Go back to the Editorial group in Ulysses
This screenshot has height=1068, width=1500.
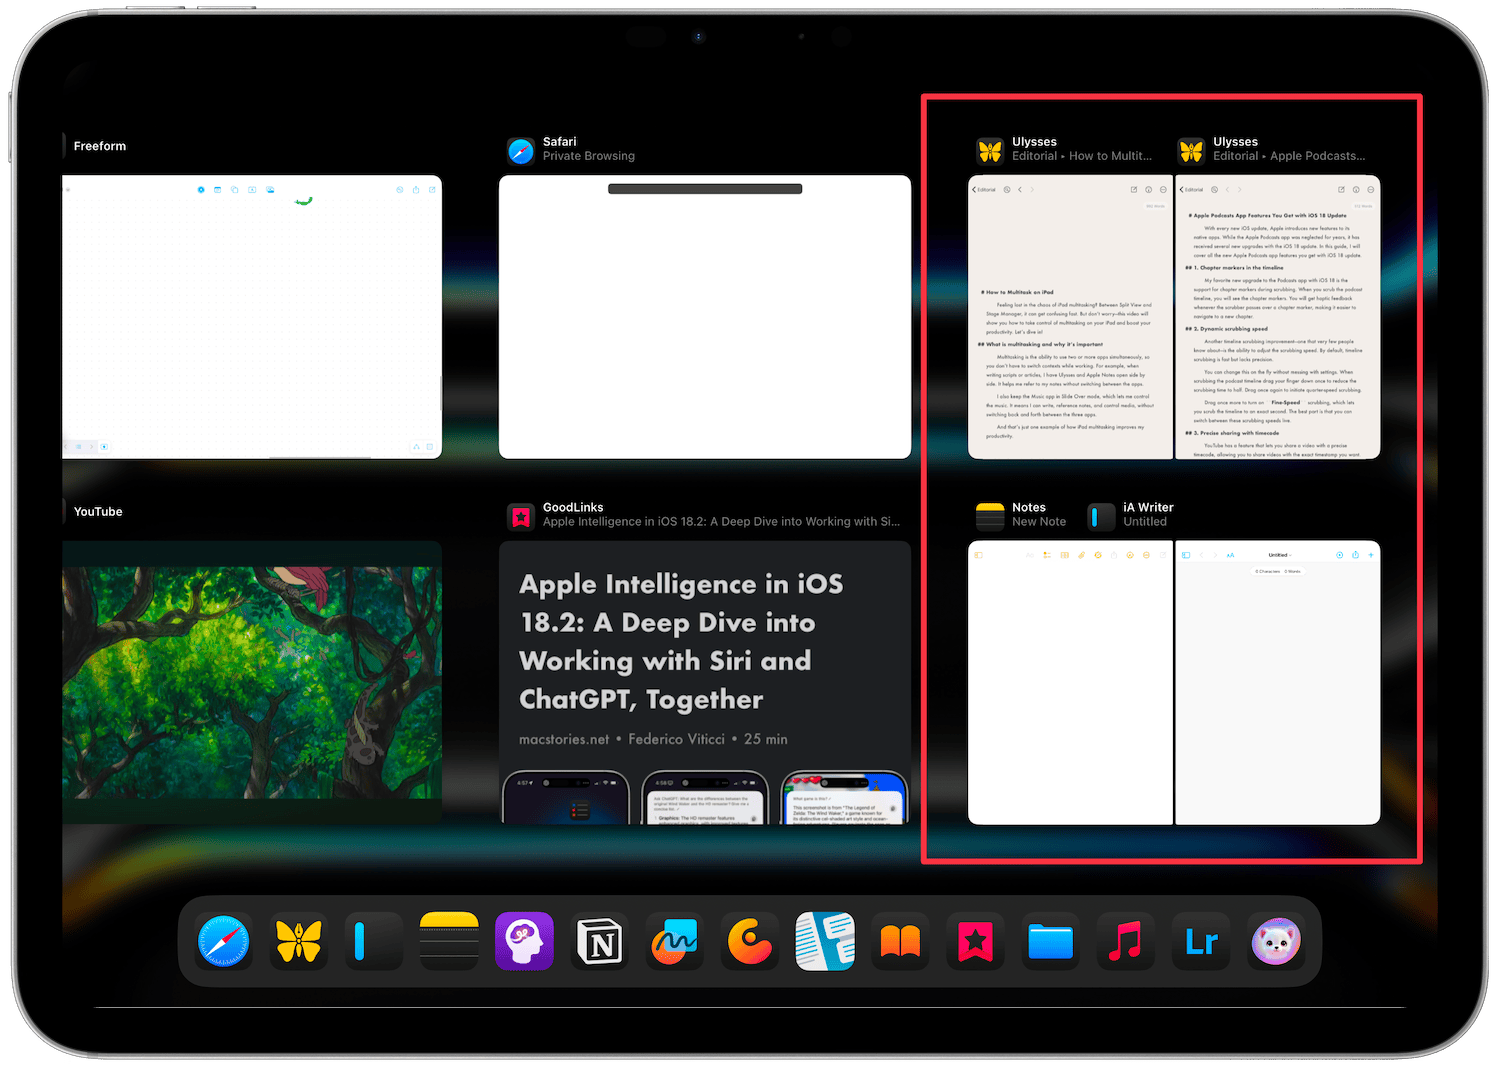click(981, 189)
